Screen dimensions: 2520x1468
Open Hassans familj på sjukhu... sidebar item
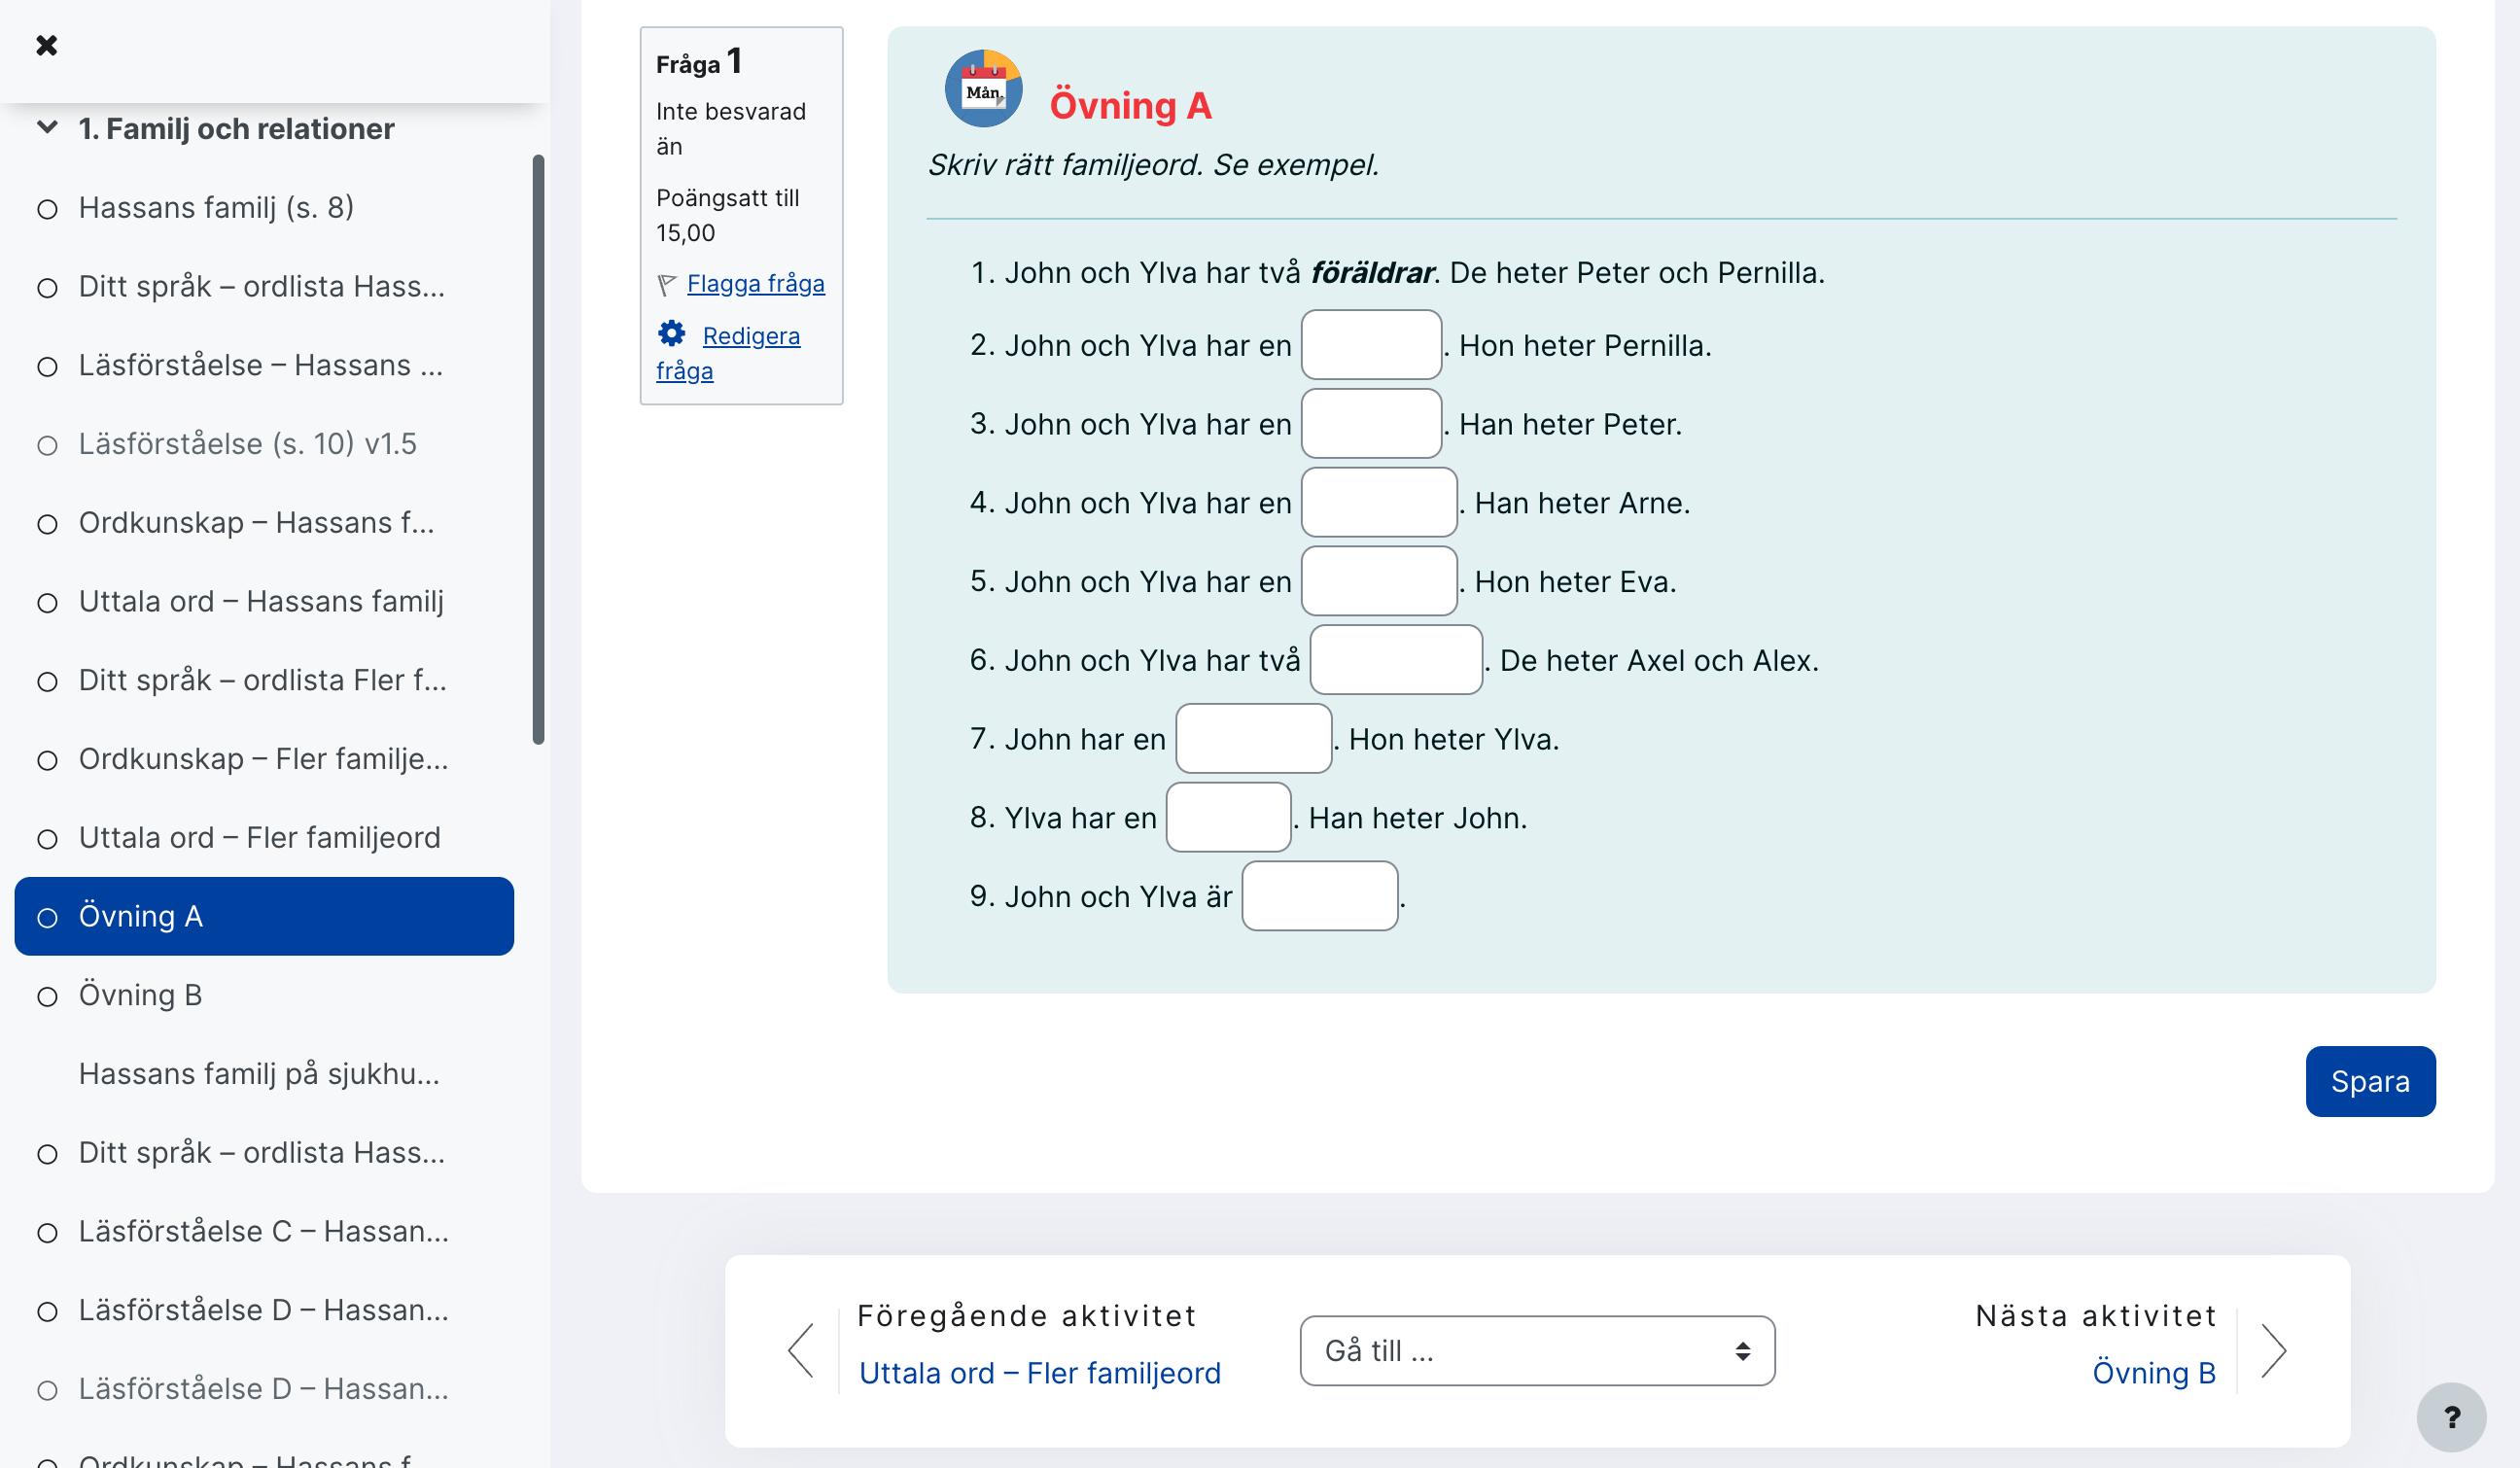pos(259,1074)
